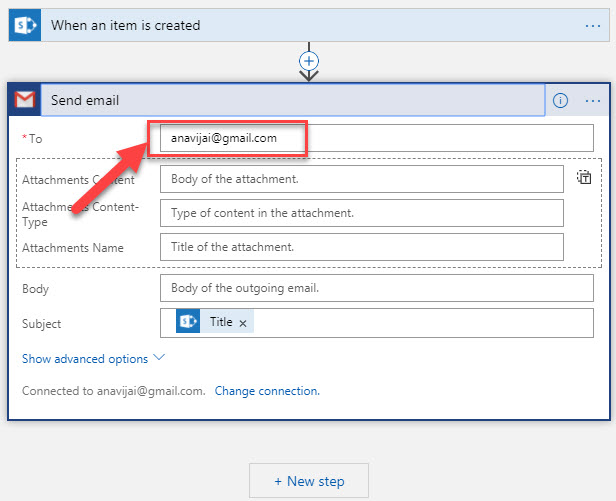Image resolution: width=616 pixels, height=501 pixels.
Task: Click the Attachments Content field
Action: click(361, 179)
